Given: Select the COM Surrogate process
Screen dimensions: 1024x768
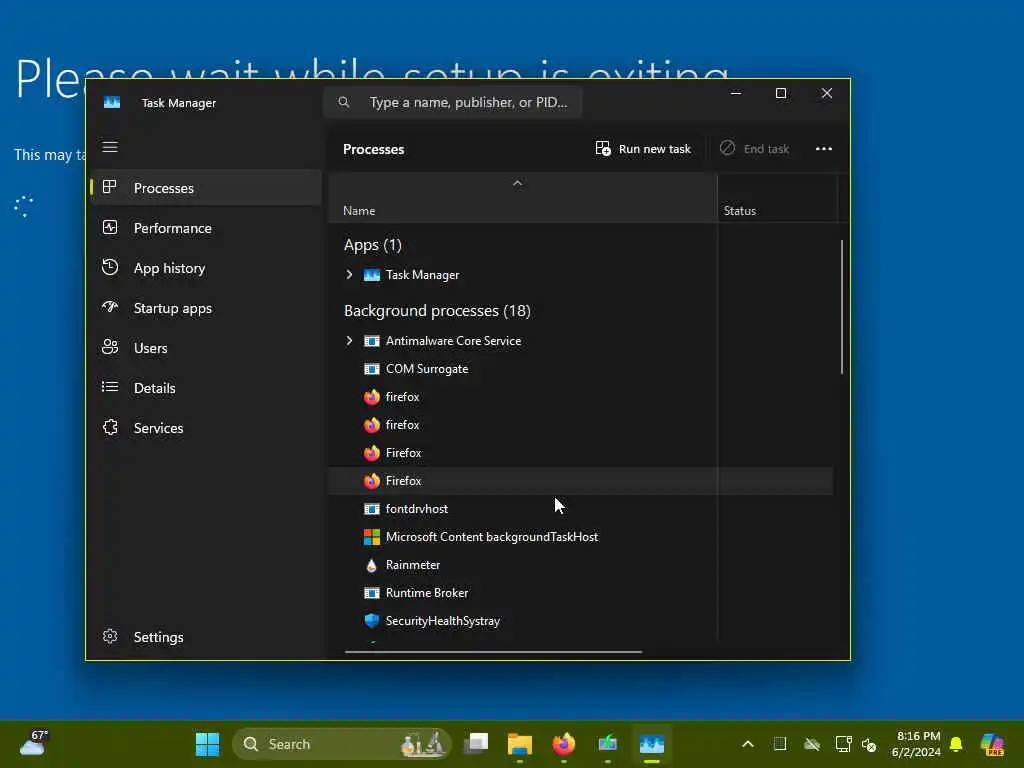Looking at the screenshot, I should 581,369.
